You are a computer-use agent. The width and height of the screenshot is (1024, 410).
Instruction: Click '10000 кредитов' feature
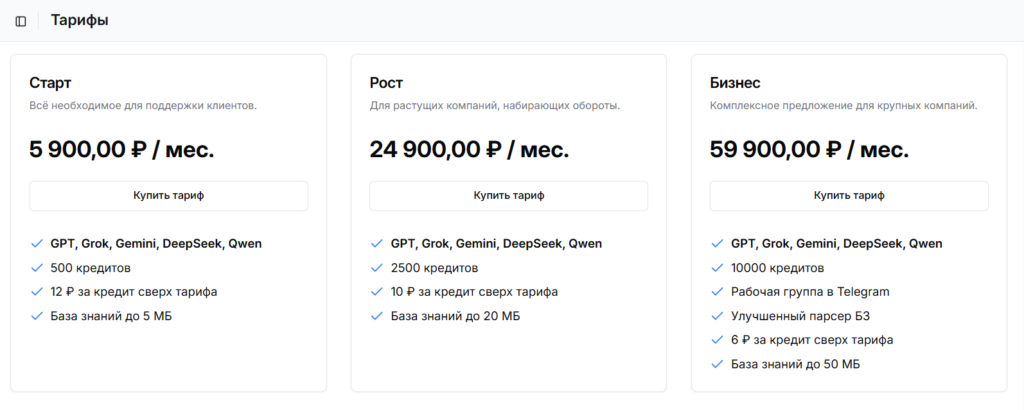click(x=778, y=268)
